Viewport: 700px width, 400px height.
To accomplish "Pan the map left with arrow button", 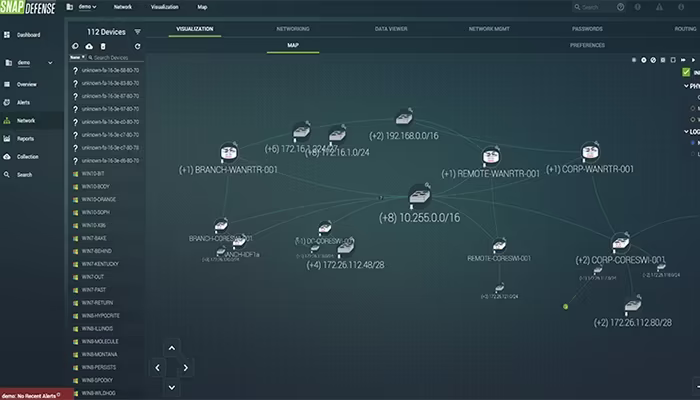I will [158, 368].
